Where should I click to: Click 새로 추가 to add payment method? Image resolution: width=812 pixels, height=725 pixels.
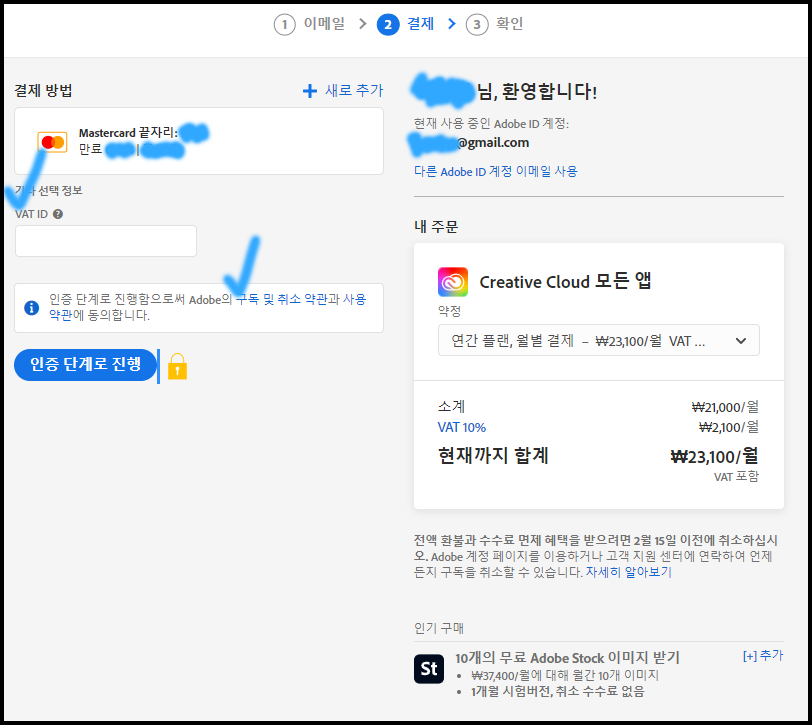point(354,91)
